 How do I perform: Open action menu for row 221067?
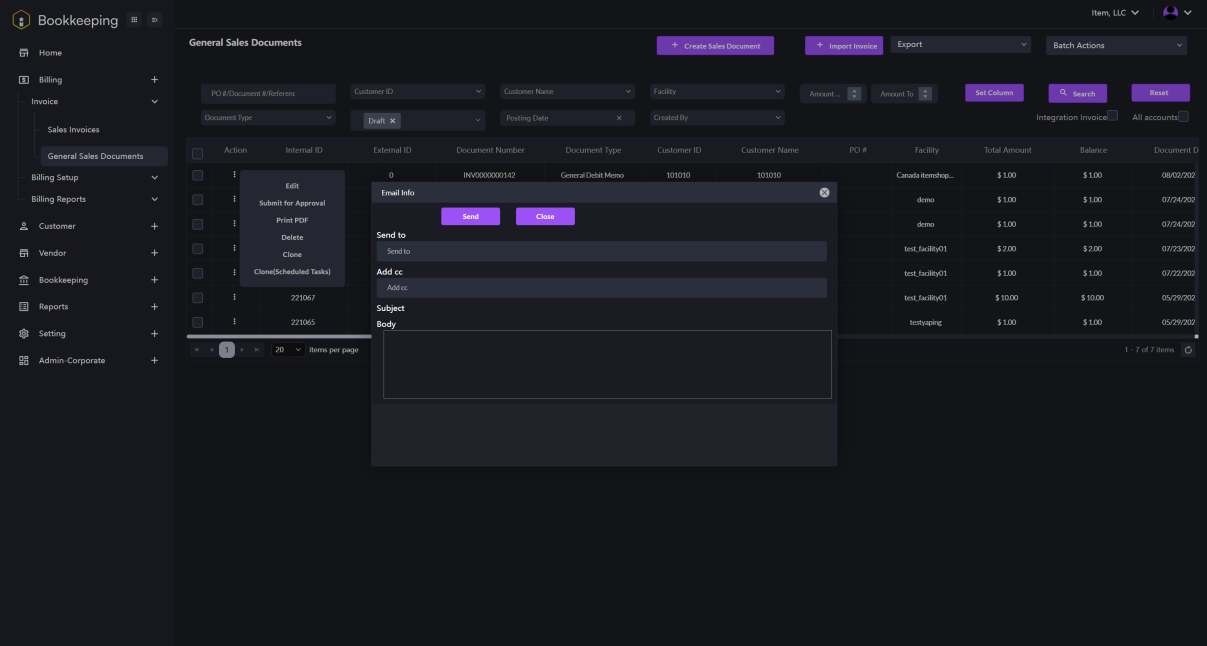click(x=235, y=297)
